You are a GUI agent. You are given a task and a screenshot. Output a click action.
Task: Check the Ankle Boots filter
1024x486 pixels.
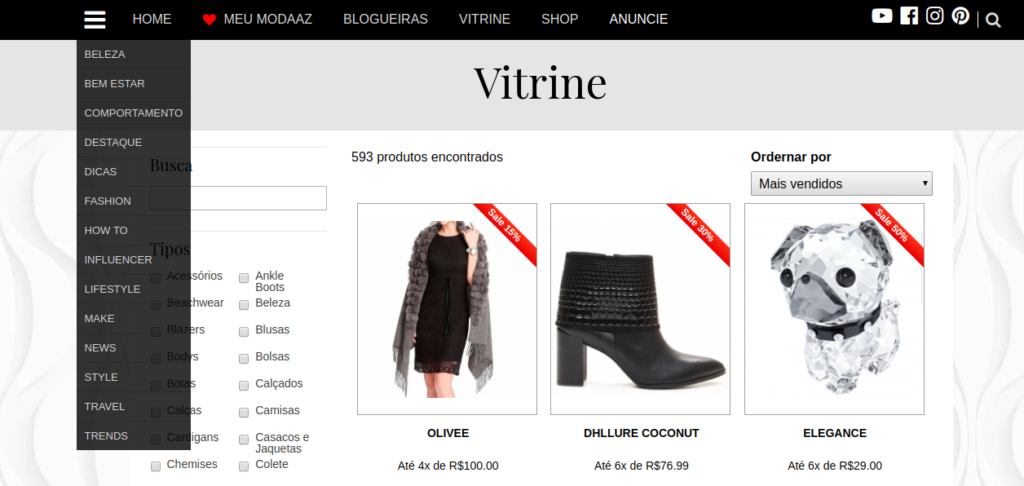click(x=244, y=278)
